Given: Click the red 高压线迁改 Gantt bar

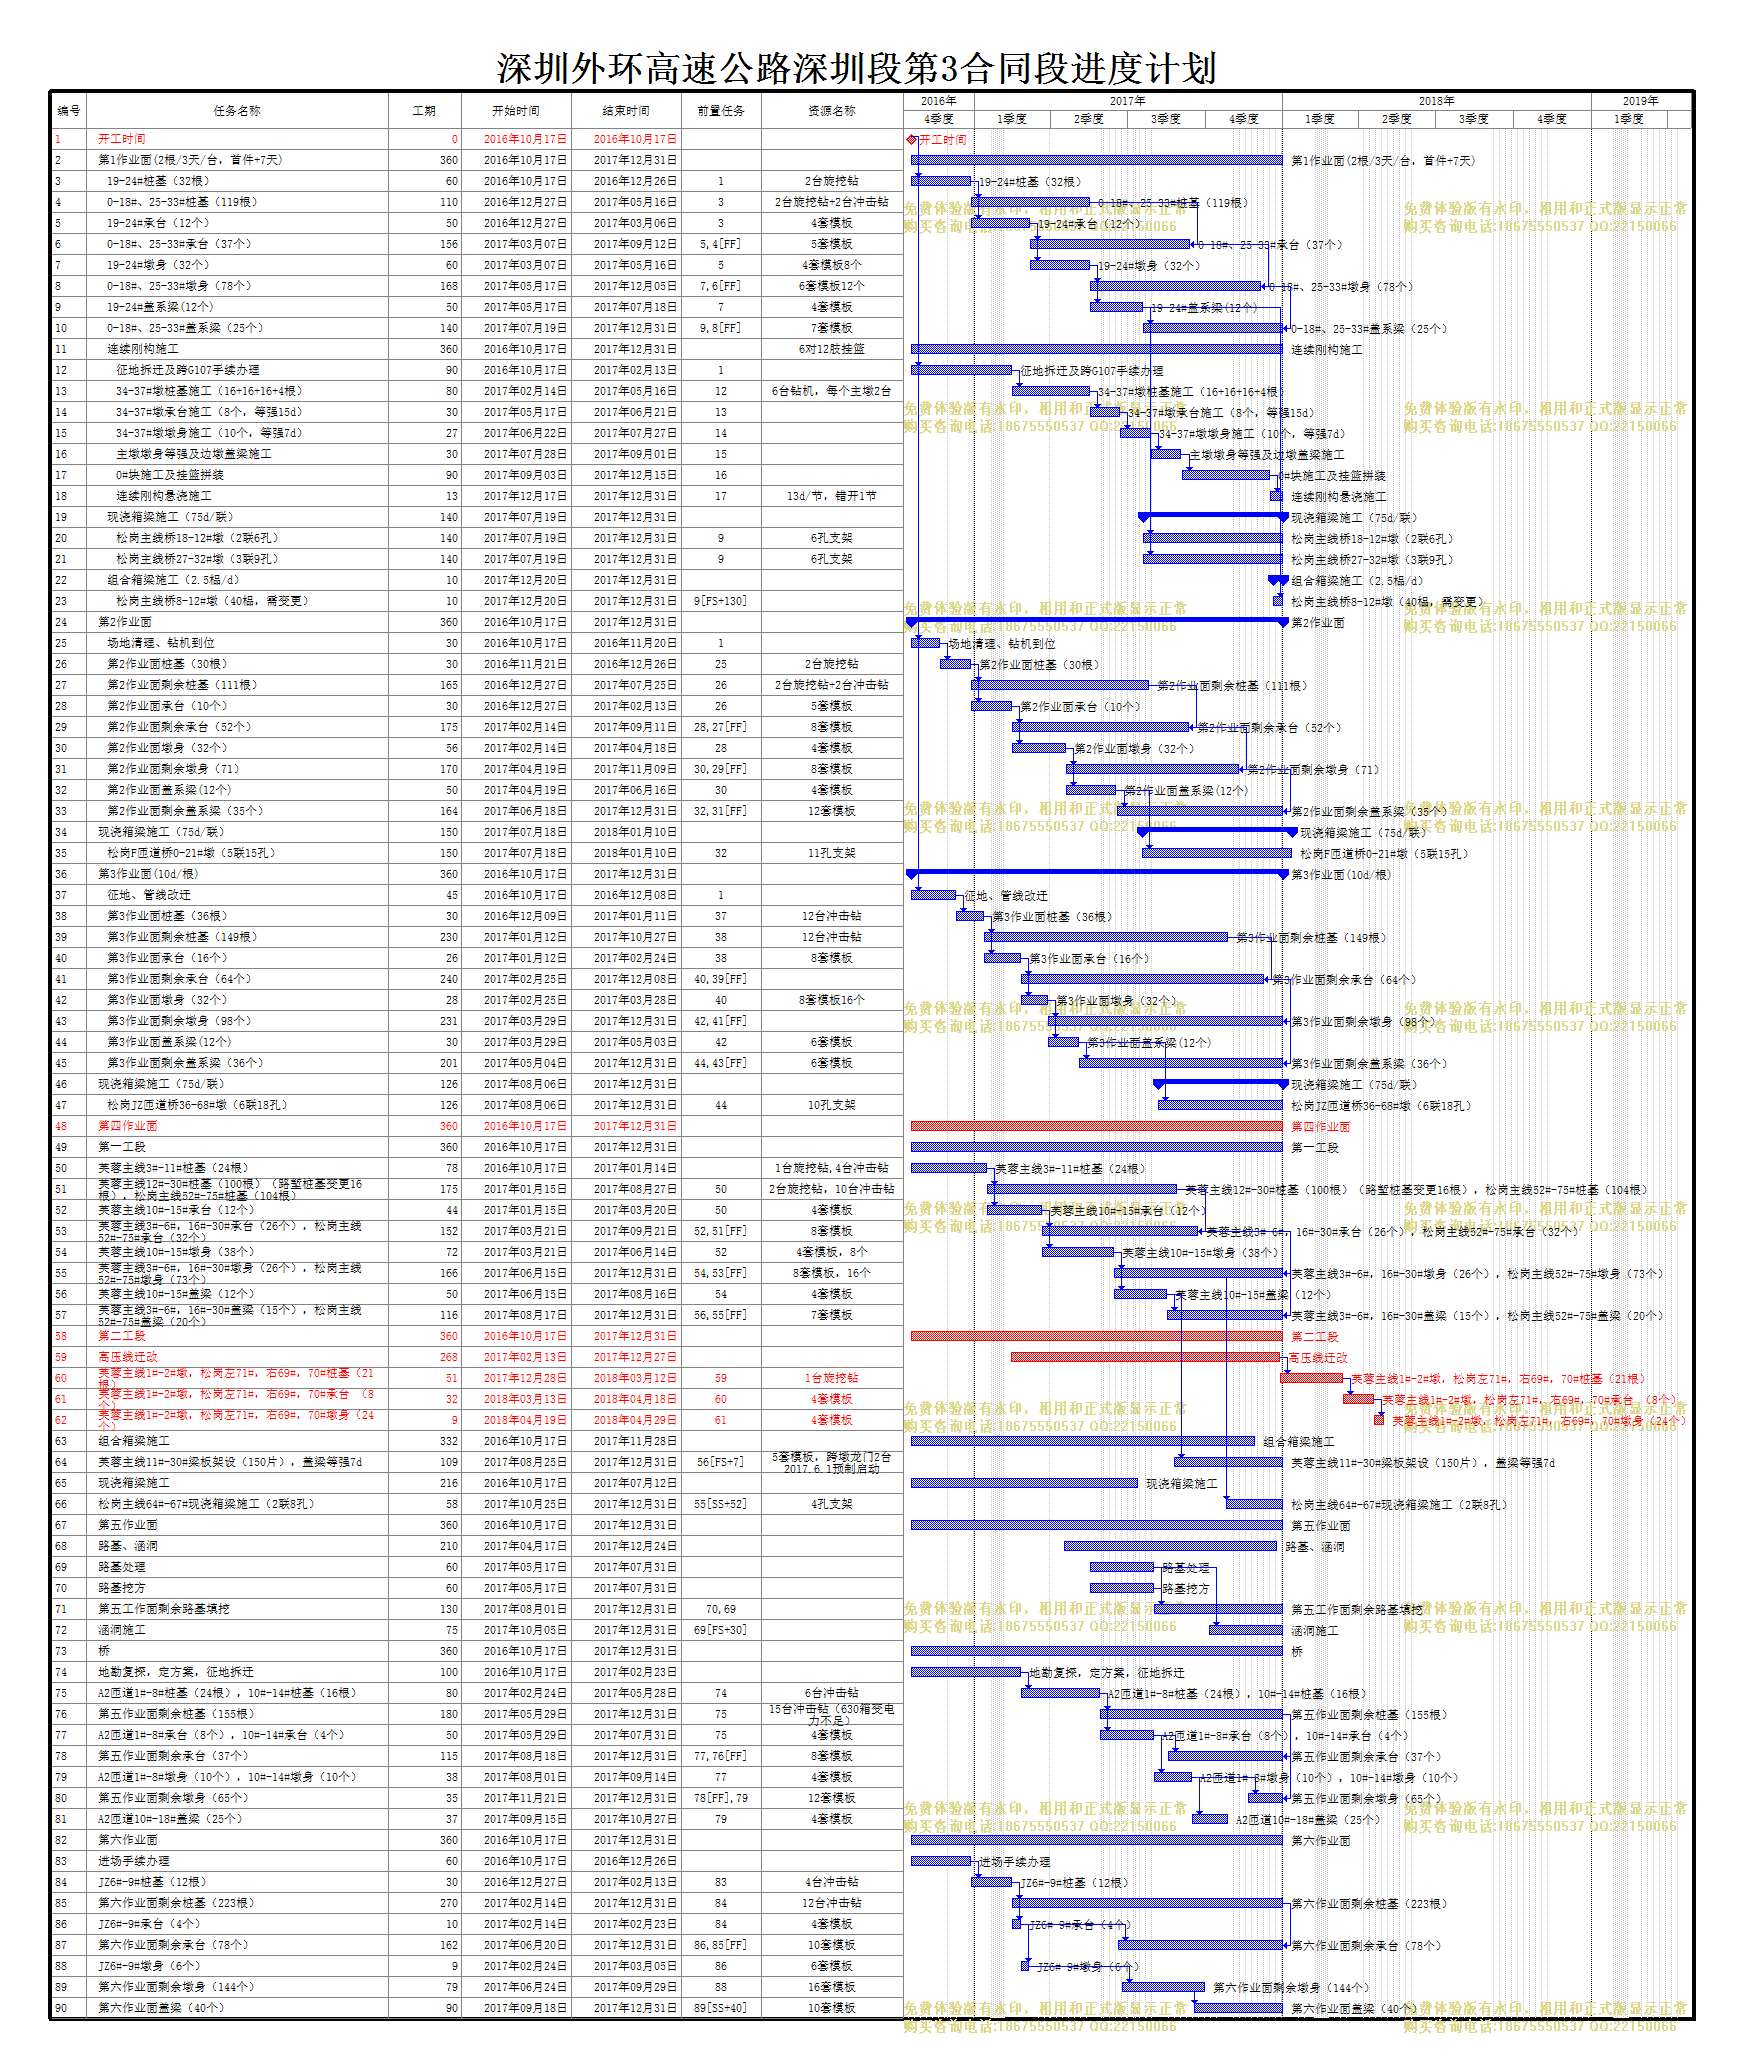Looking at the screenshot, I should click(1145, 1357).
